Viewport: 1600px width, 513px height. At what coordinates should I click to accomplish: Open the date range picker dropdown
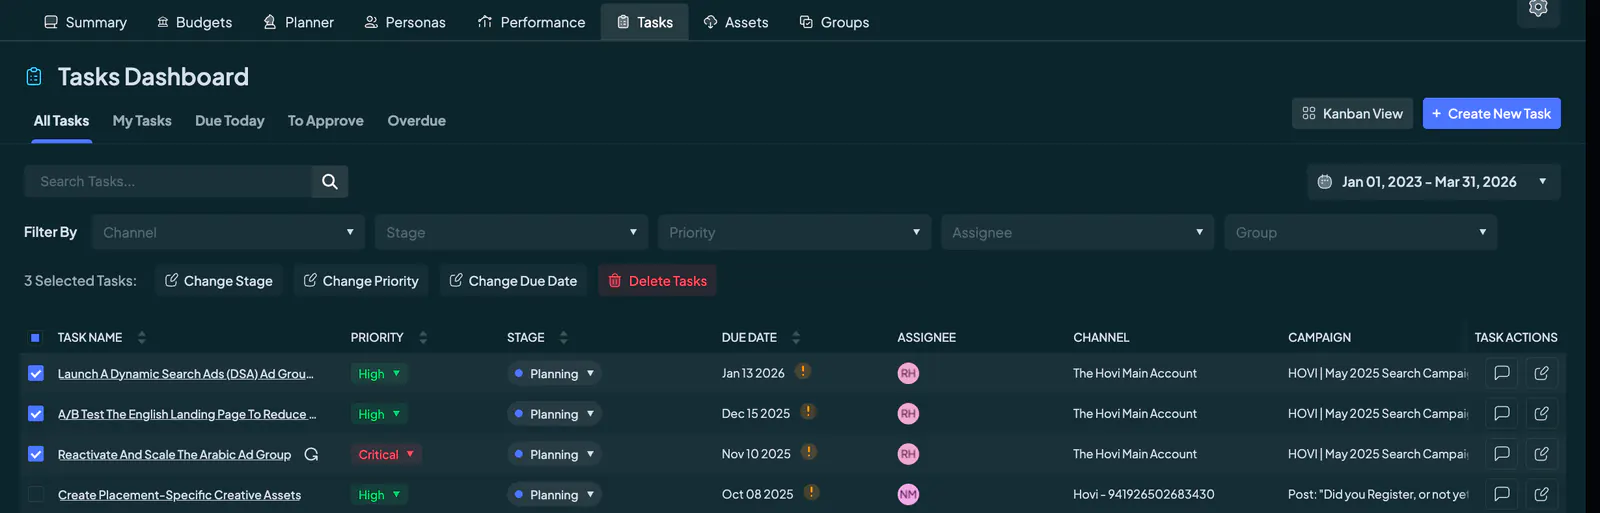[1434, 181]
